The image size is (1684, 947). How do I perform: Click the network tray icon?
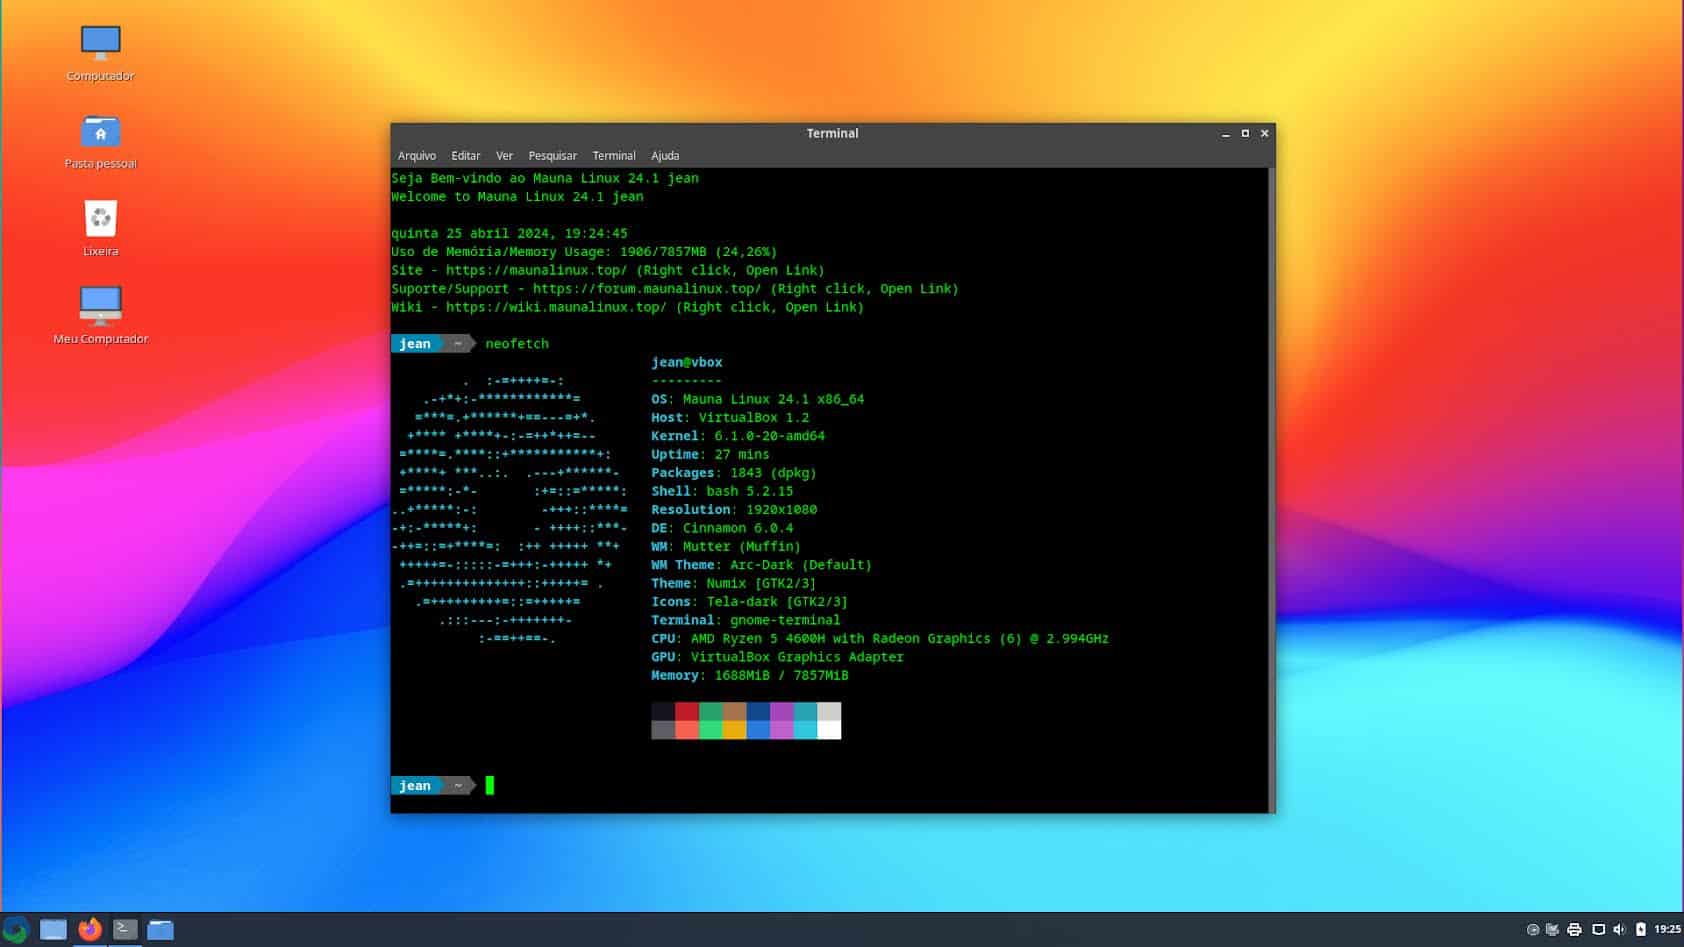click(x=1552, y=930)
